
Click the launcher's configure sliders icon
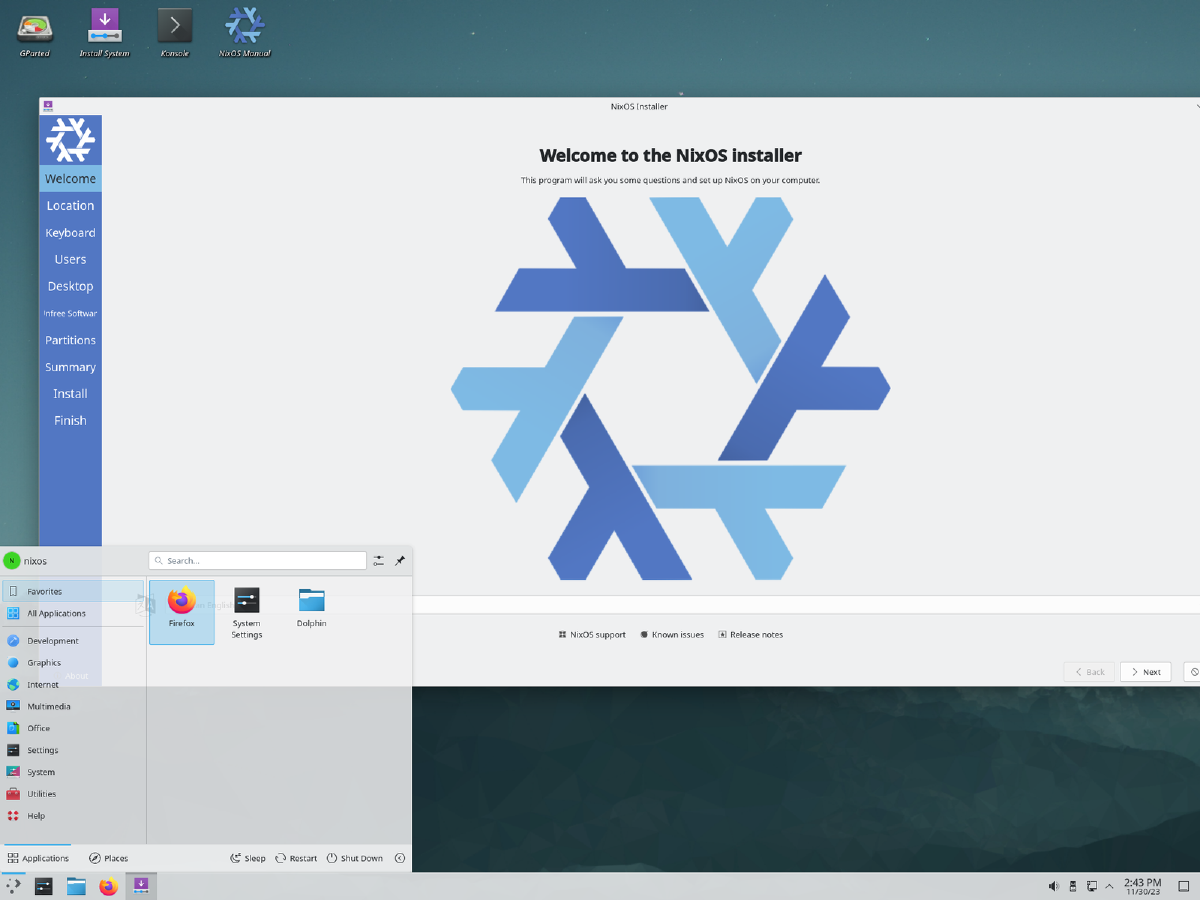tap(379, 561)
